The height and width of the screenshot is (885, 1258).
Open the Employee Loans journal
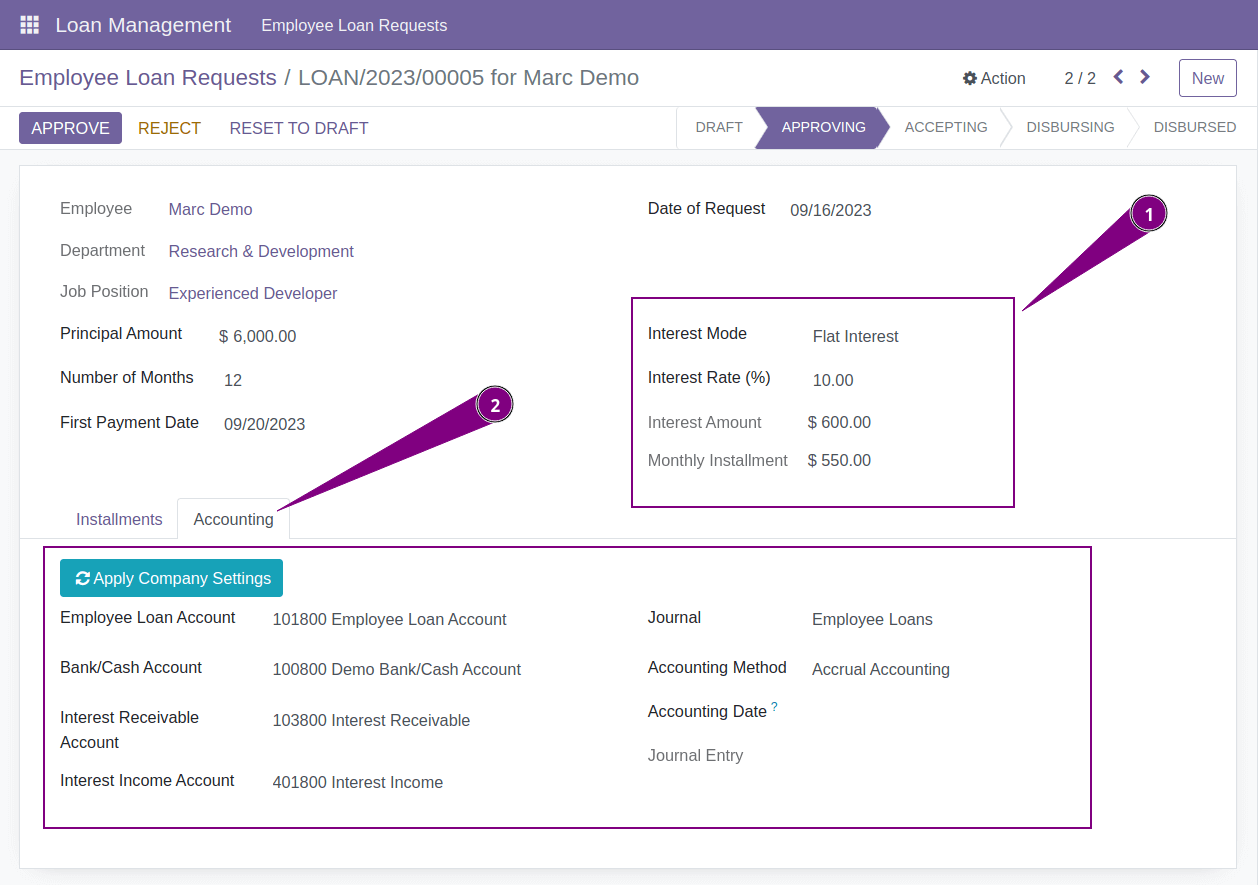point(871,619)
